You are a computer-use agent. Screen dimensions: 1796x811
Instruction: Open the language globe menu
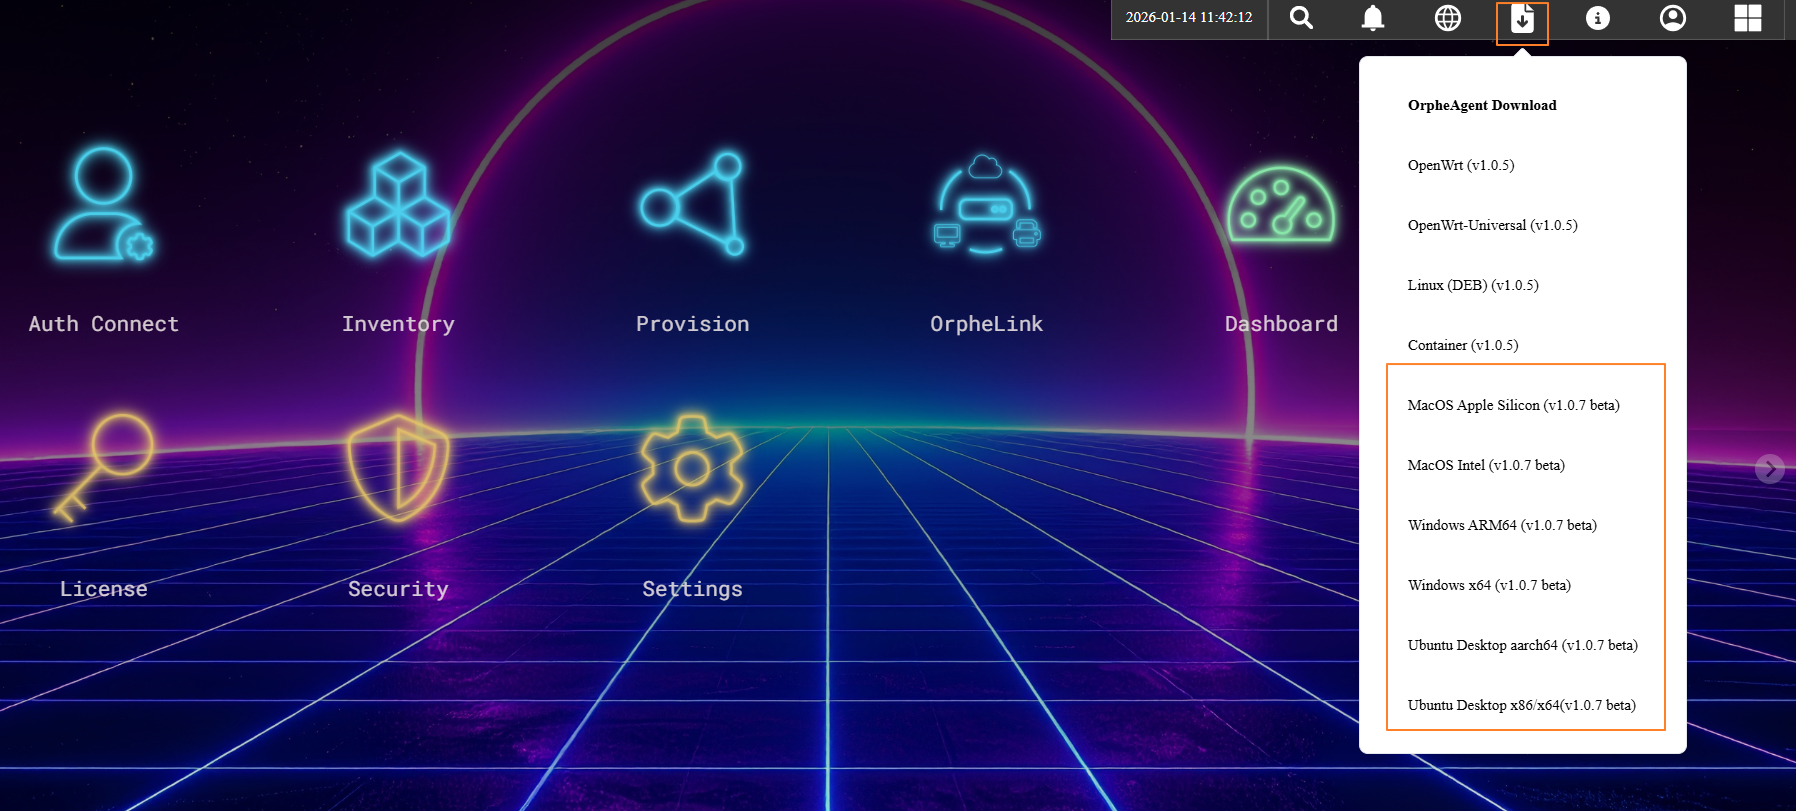(x=1447, y=18)
